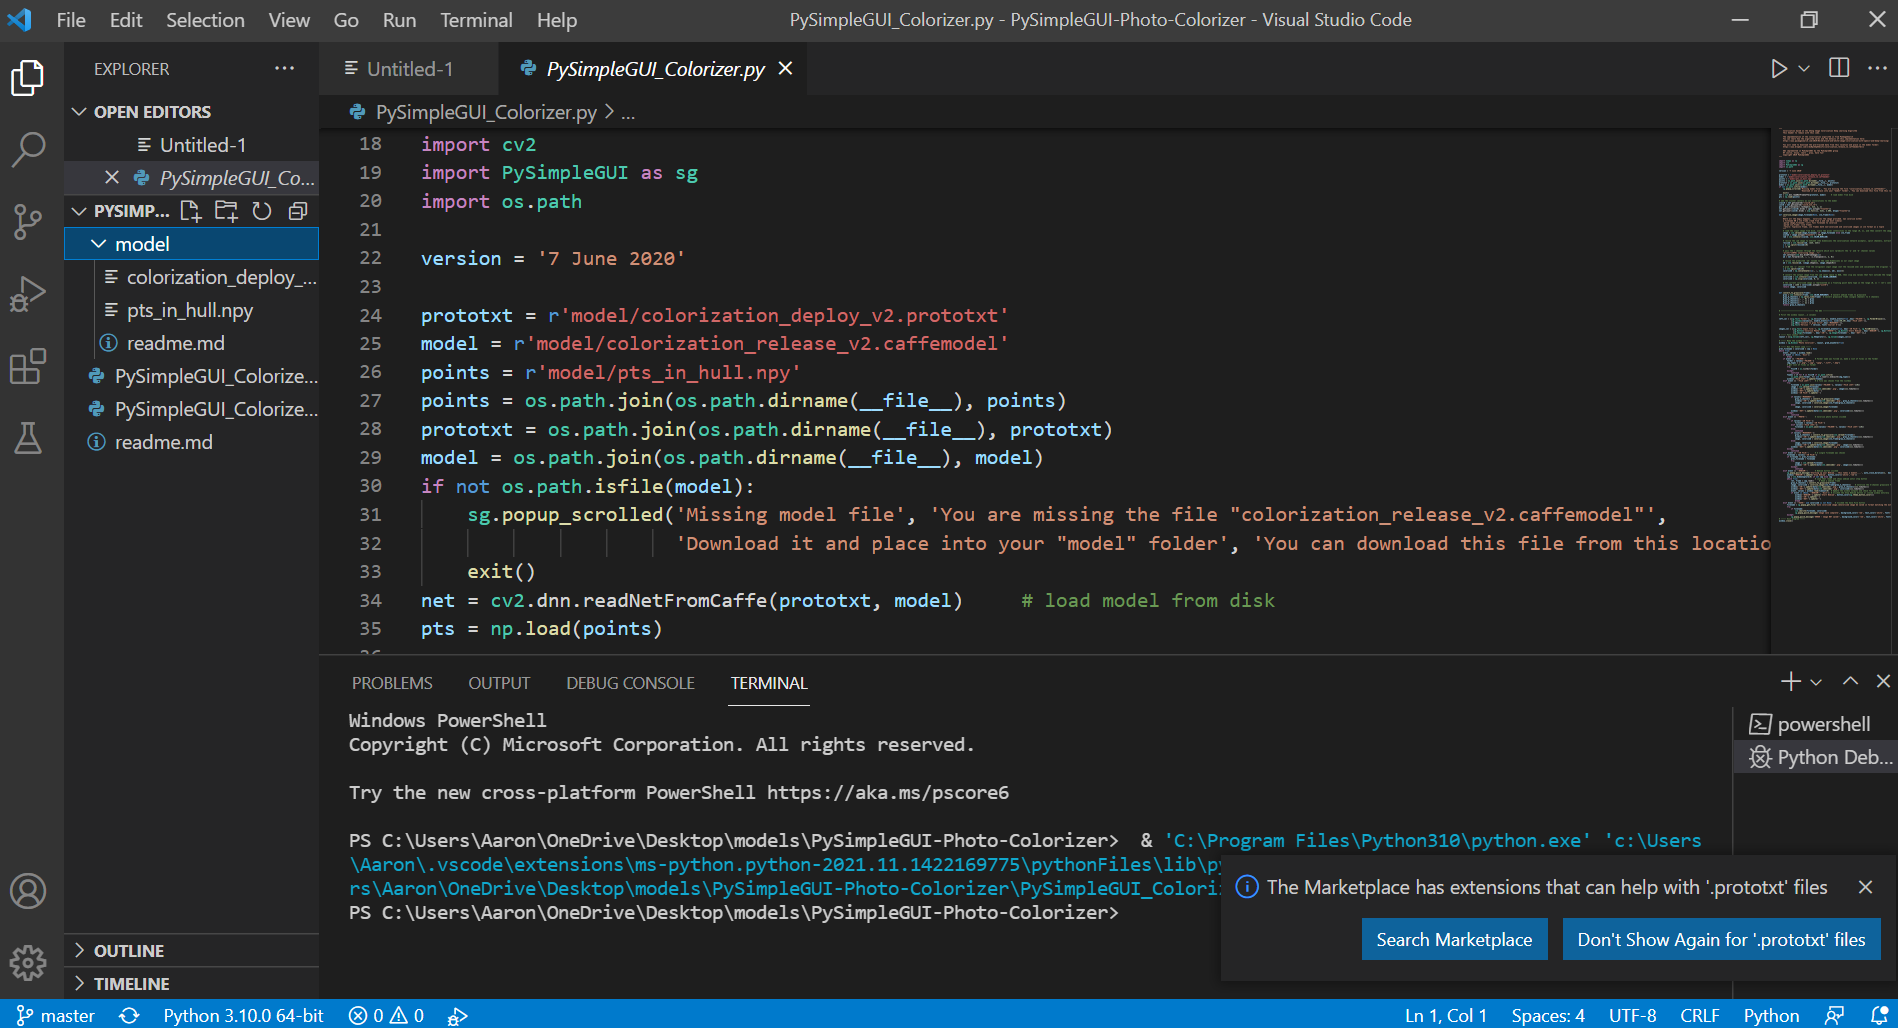Open the Run menu
The width and height of the screenshot is (1898, 1028).
398,19
